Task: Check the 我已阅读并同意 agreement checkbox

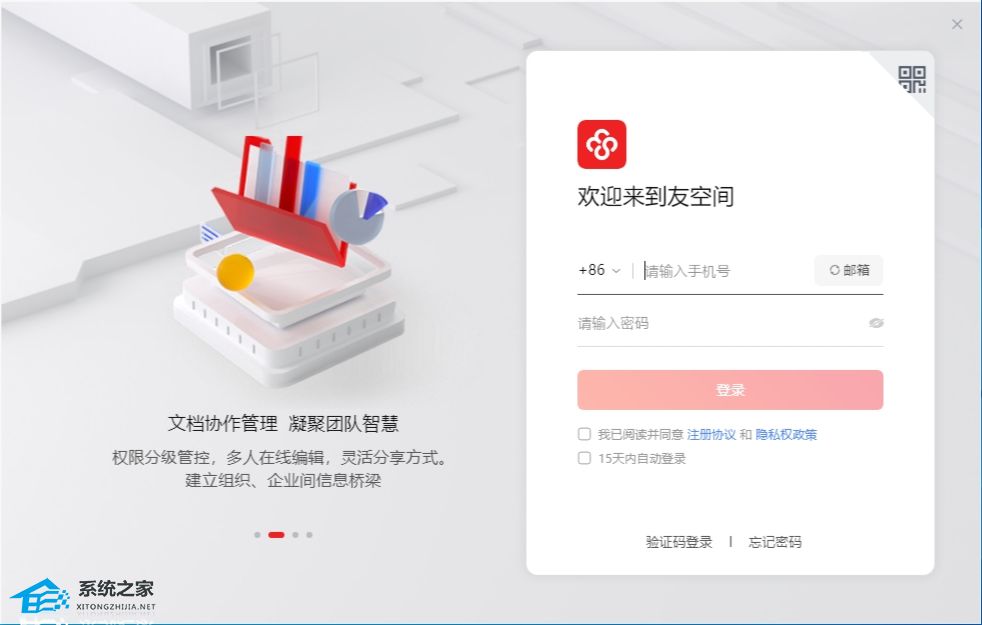Action: coord(584,434)
